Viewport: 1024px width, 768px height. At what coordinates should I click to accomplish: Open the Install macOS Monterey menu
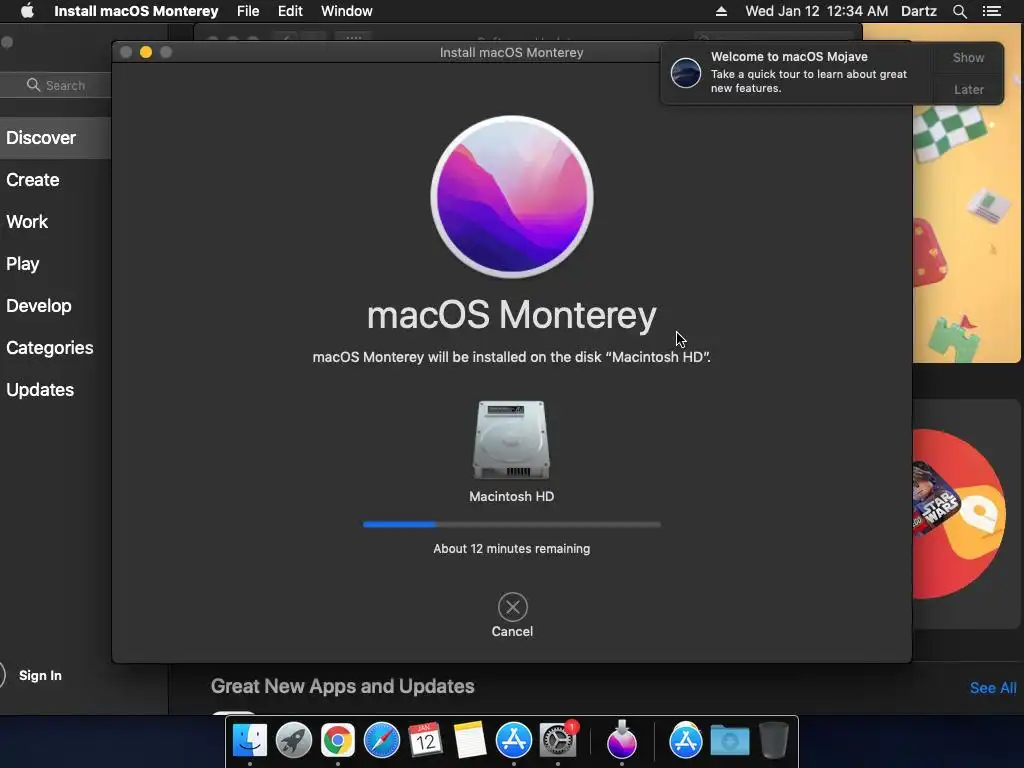136,11
